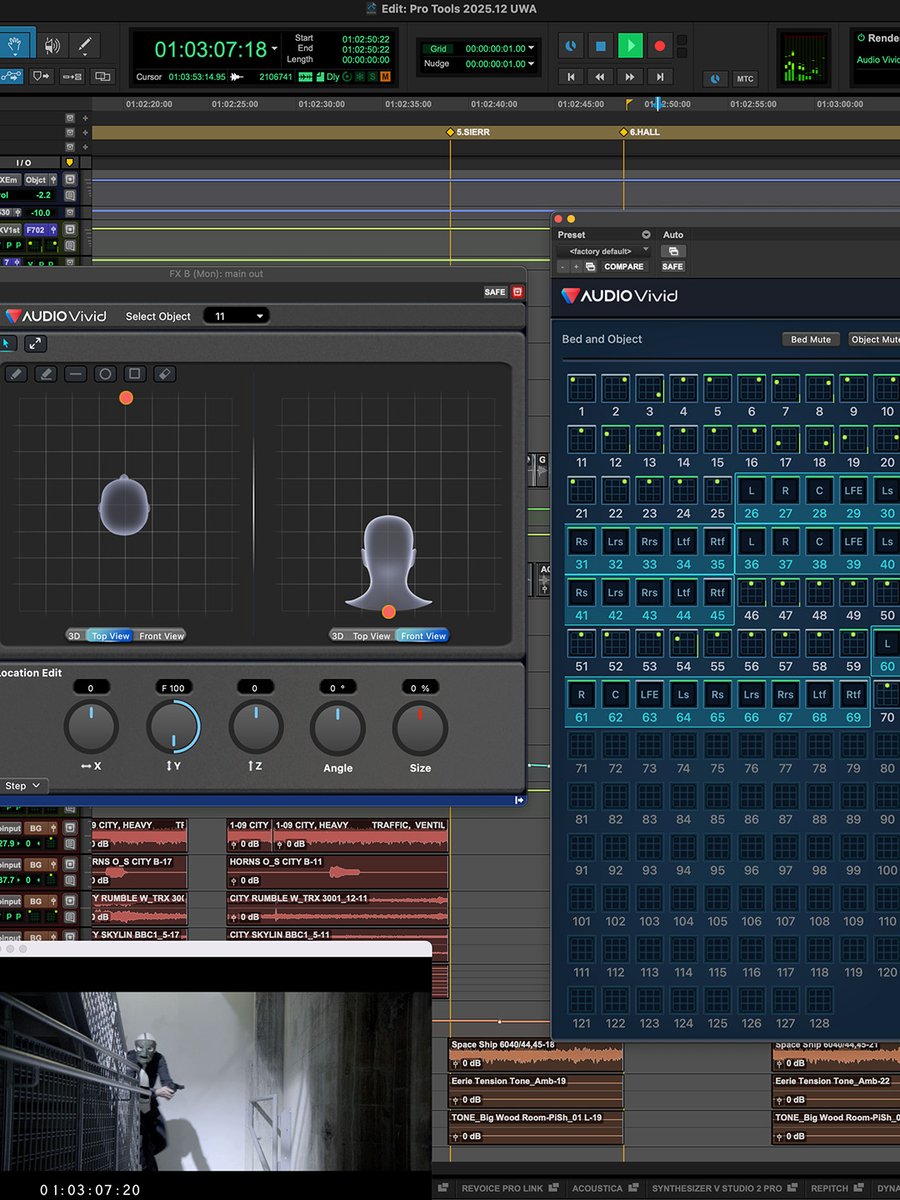Select Top View tab in left panner

click(x=111, y=636)
